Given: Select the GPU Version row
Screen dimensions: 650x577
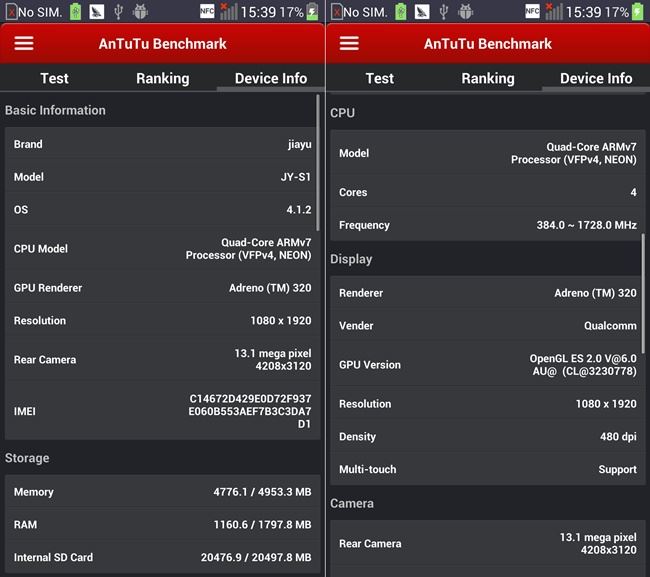Looking at the screenshot, I should [x=488, y=365].
